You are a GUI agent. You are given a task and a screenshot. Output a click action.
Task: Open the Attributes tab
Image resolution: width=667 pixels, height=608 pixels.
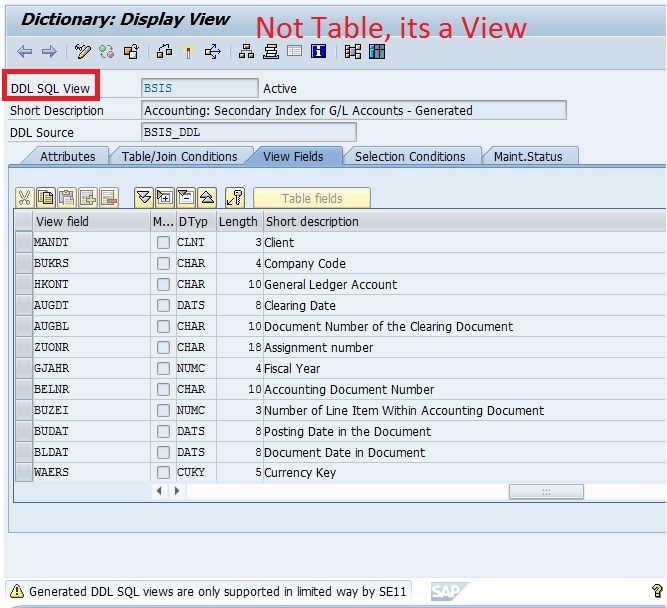click(x=68, y=157)
